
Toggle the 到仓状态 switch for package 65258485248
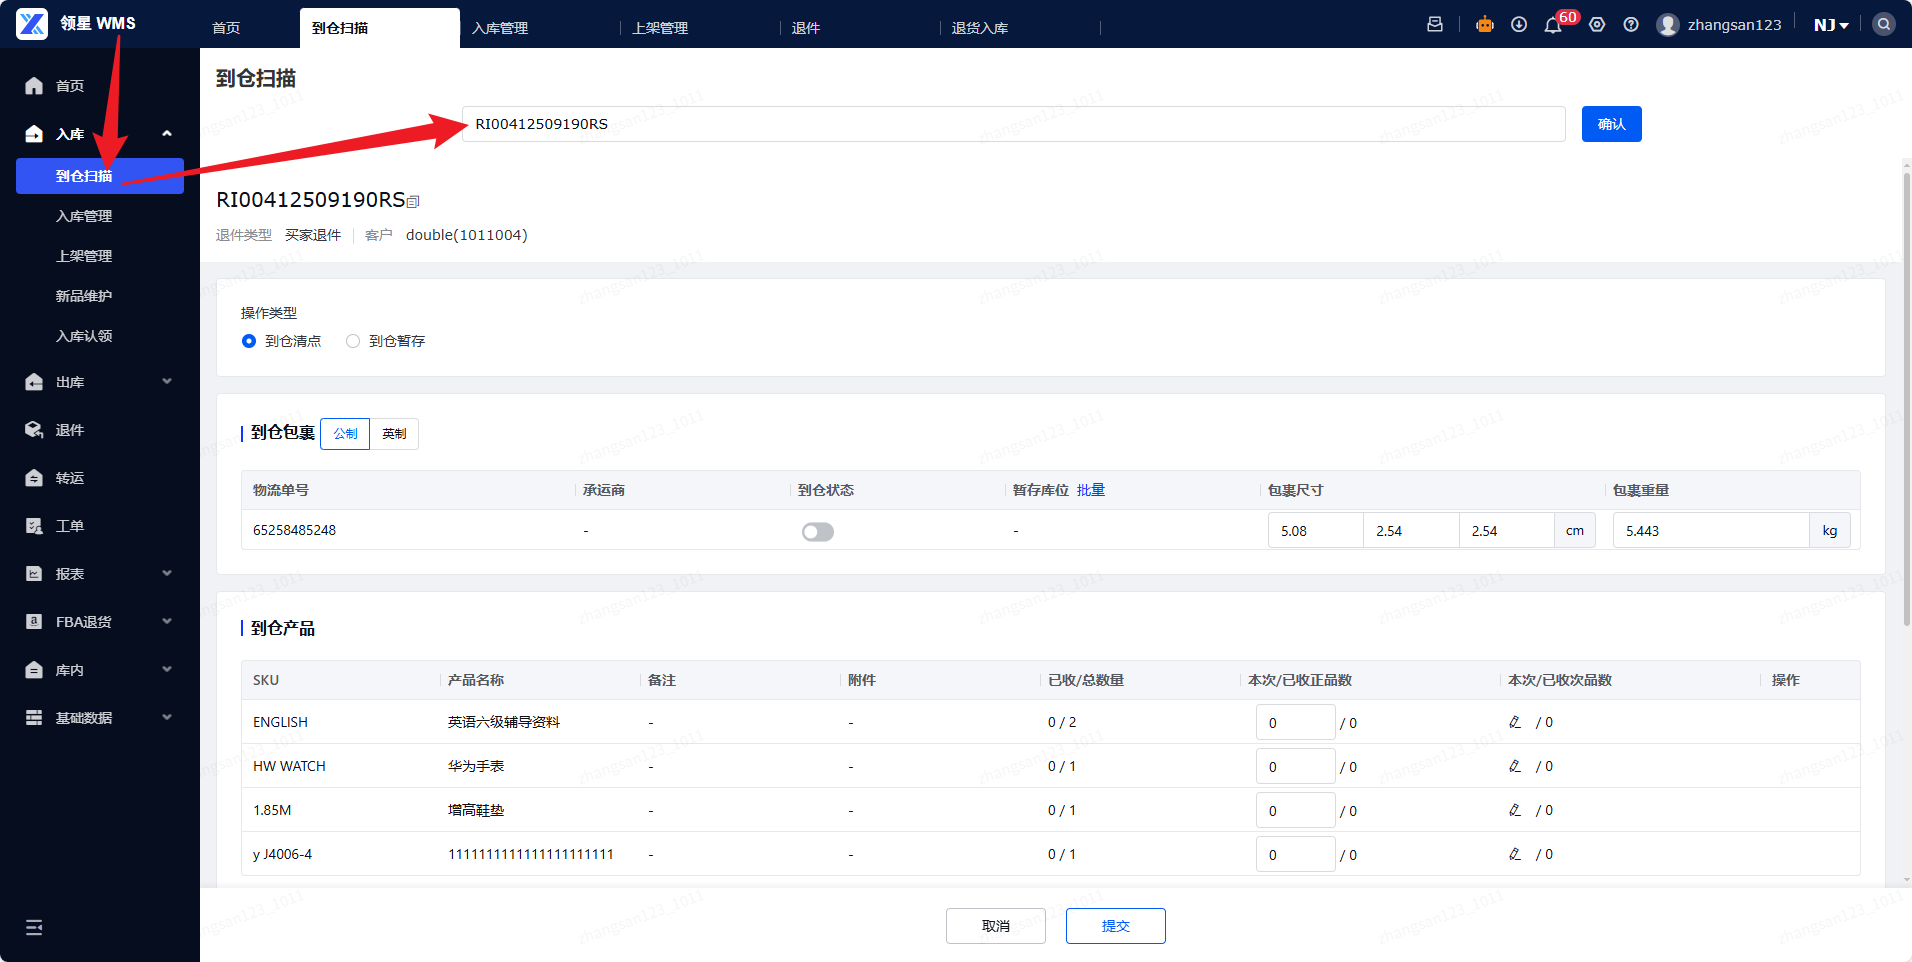click(x=817, y=532)
